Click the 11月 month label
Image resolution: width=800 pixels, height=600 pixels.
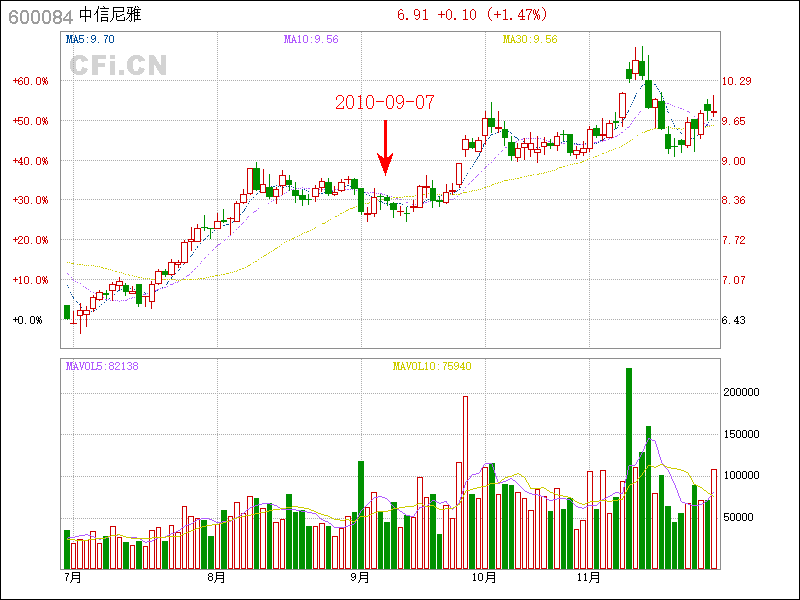(x=588, y=578)
